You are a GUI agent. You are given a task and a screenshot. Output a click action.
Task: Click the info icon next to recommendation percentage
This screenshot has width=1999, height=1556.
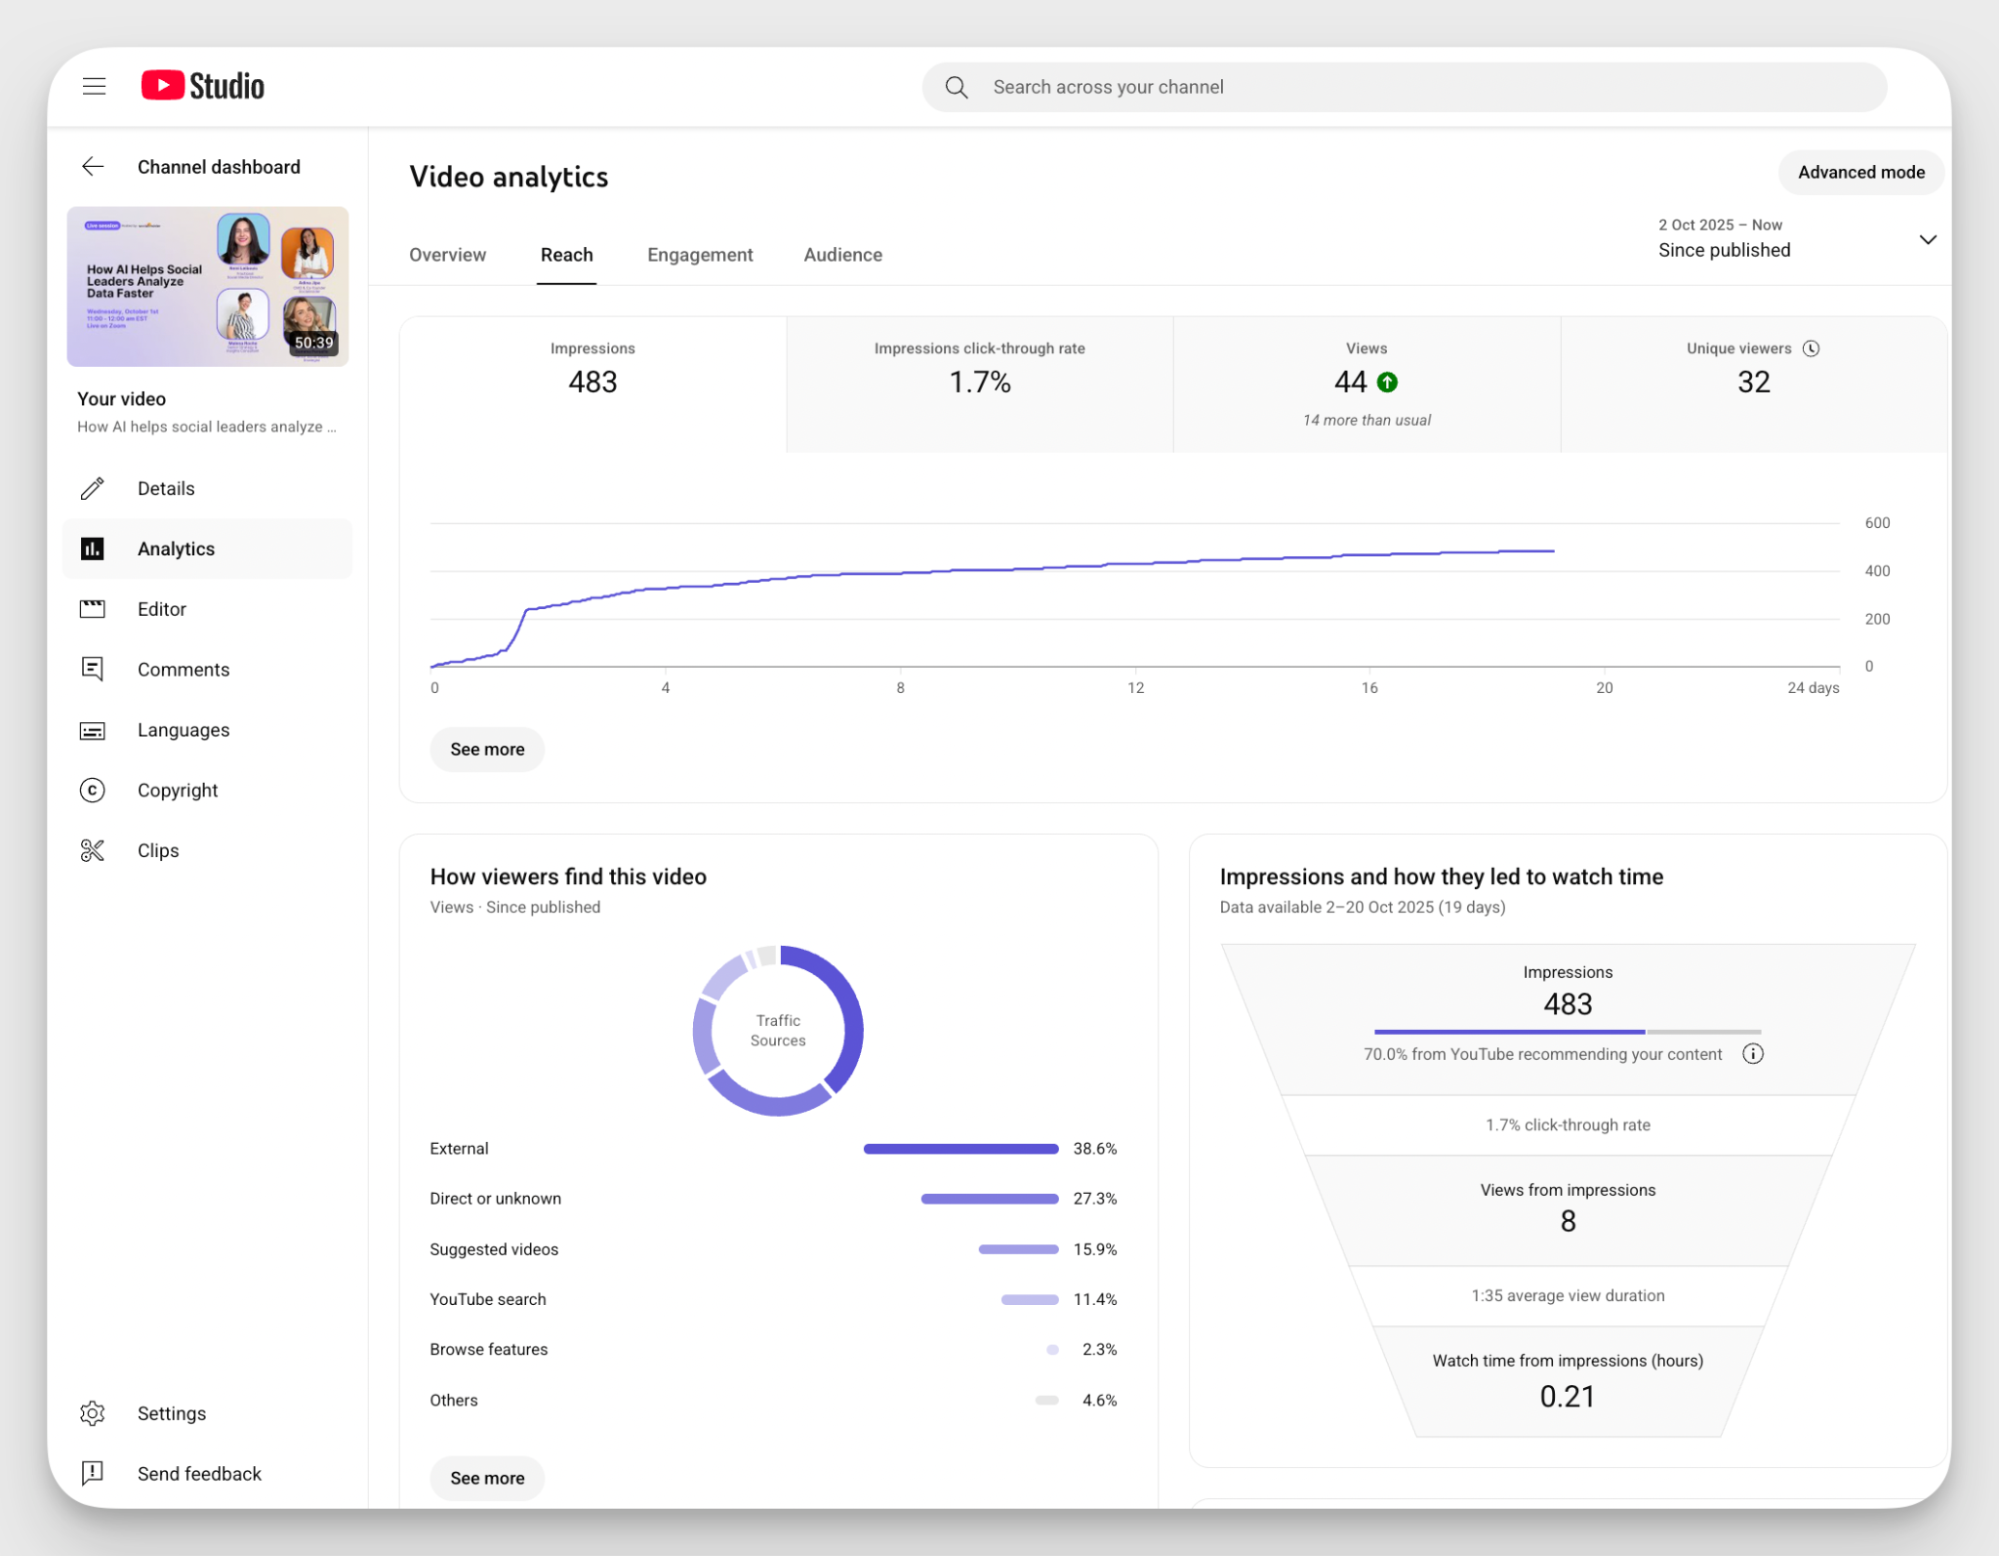[1753, 1053]
